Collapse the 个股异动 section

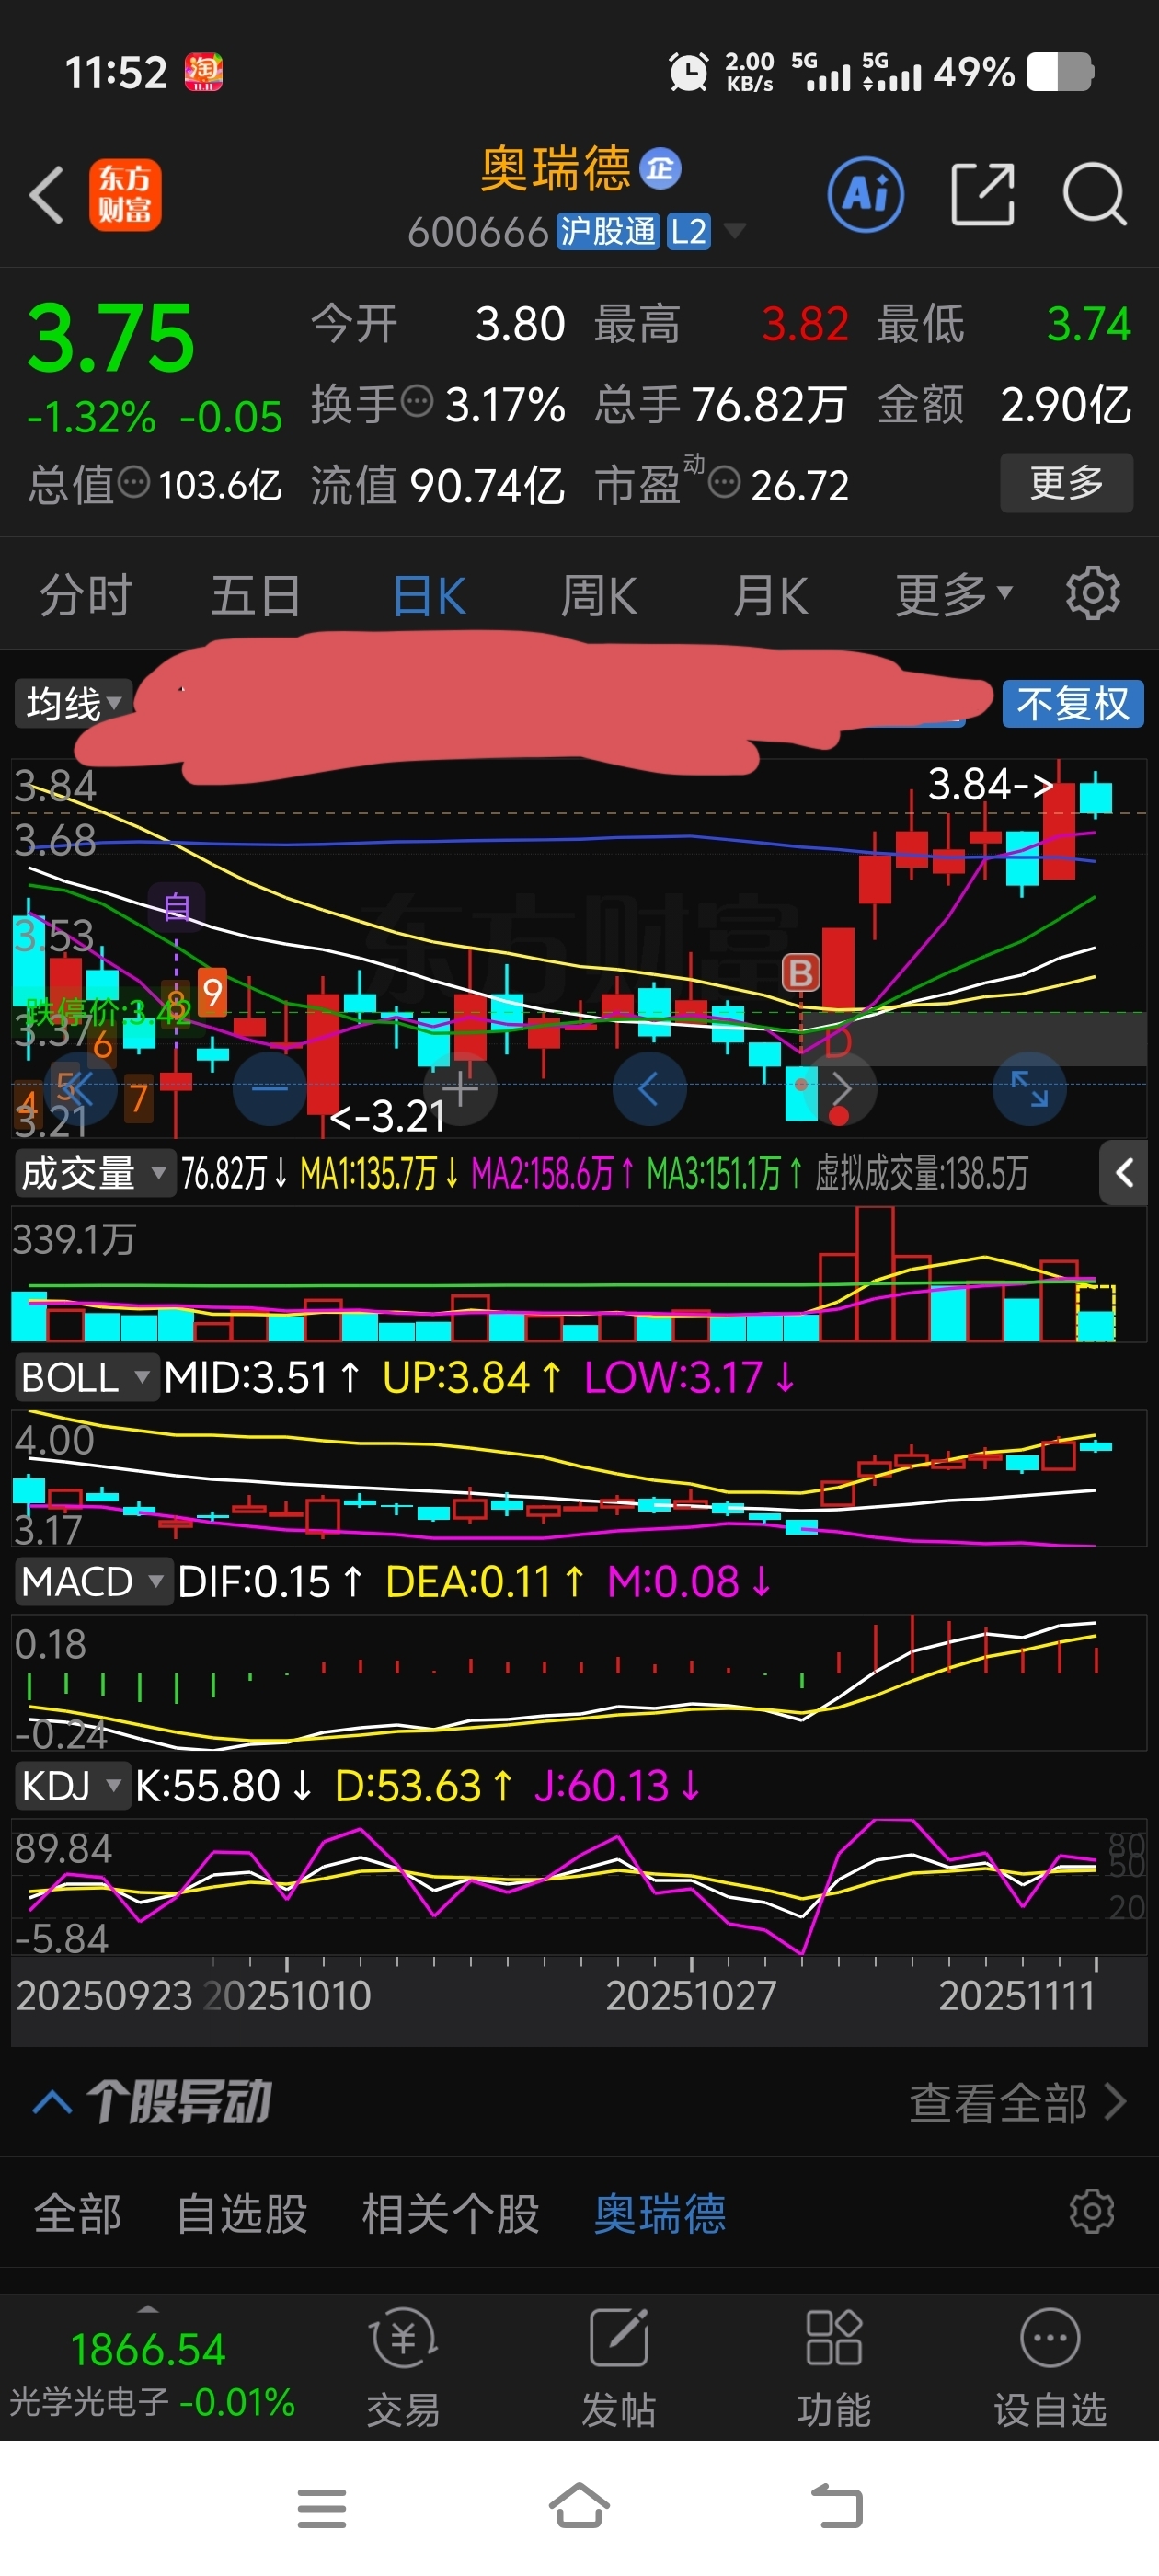pos(52,2101)
